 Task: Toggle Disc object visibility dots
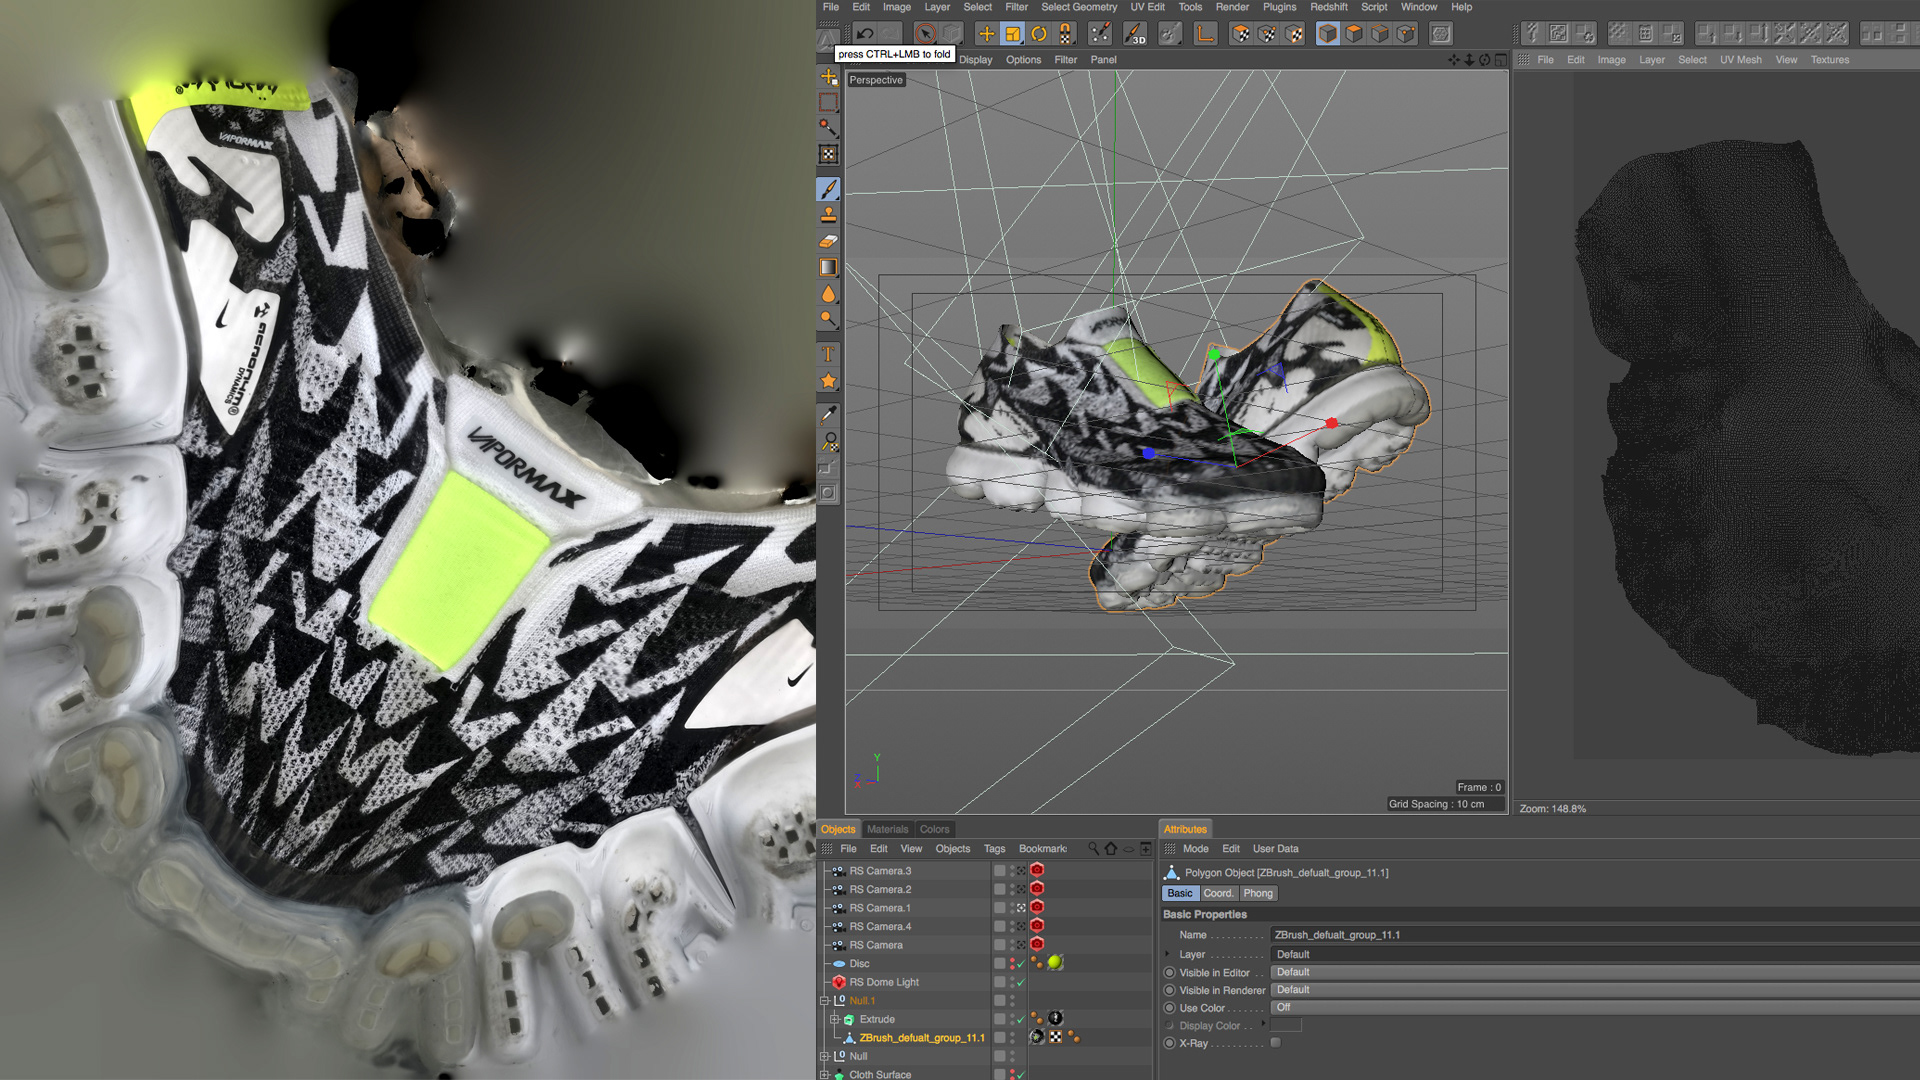pos(1011,963)
